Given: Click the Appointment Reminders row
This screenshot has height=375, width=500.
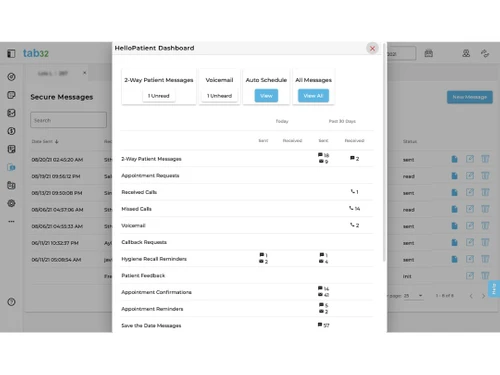Looking at the screenshot, I should pyautogui.click(x=247, y=309).
